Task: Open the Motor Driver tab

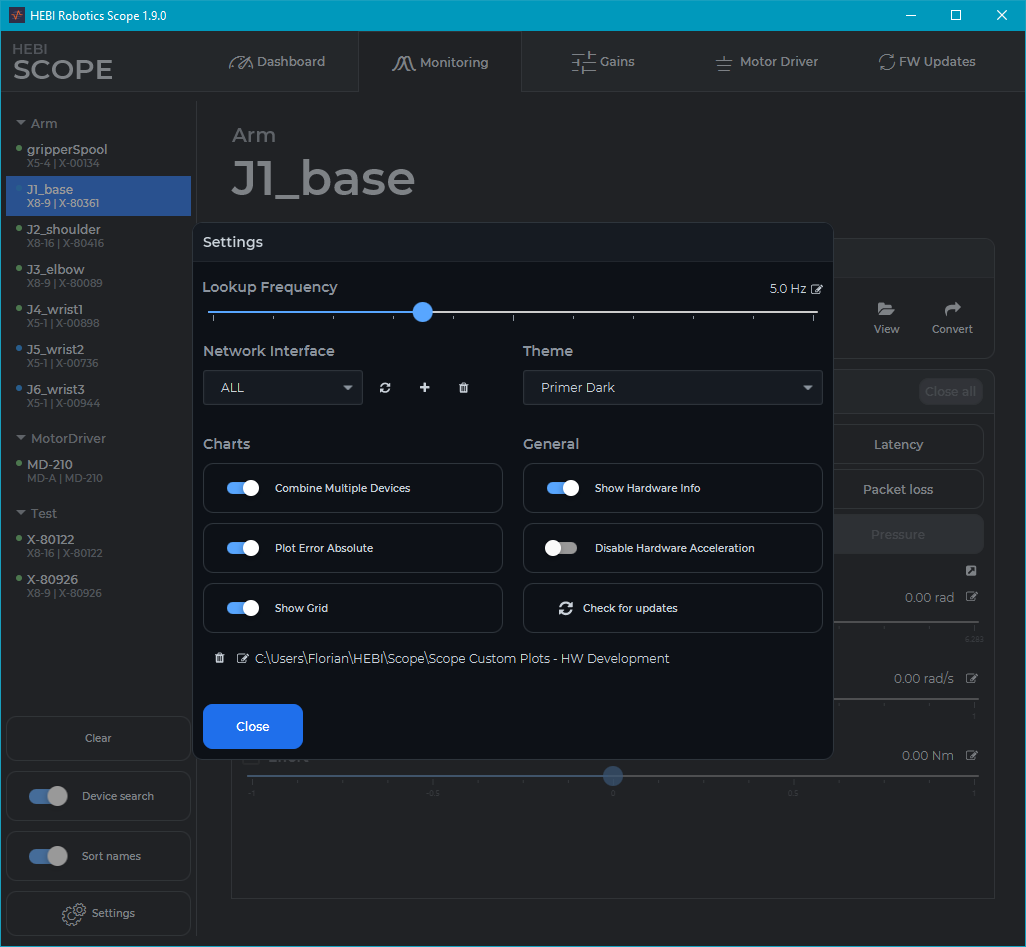Action: [766, 62]
